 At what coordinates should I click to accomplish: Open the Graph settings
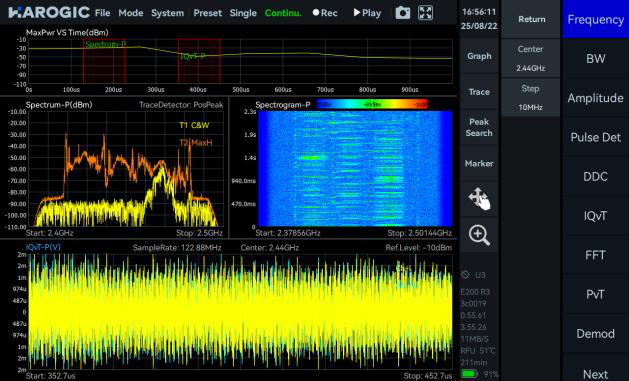479,56
